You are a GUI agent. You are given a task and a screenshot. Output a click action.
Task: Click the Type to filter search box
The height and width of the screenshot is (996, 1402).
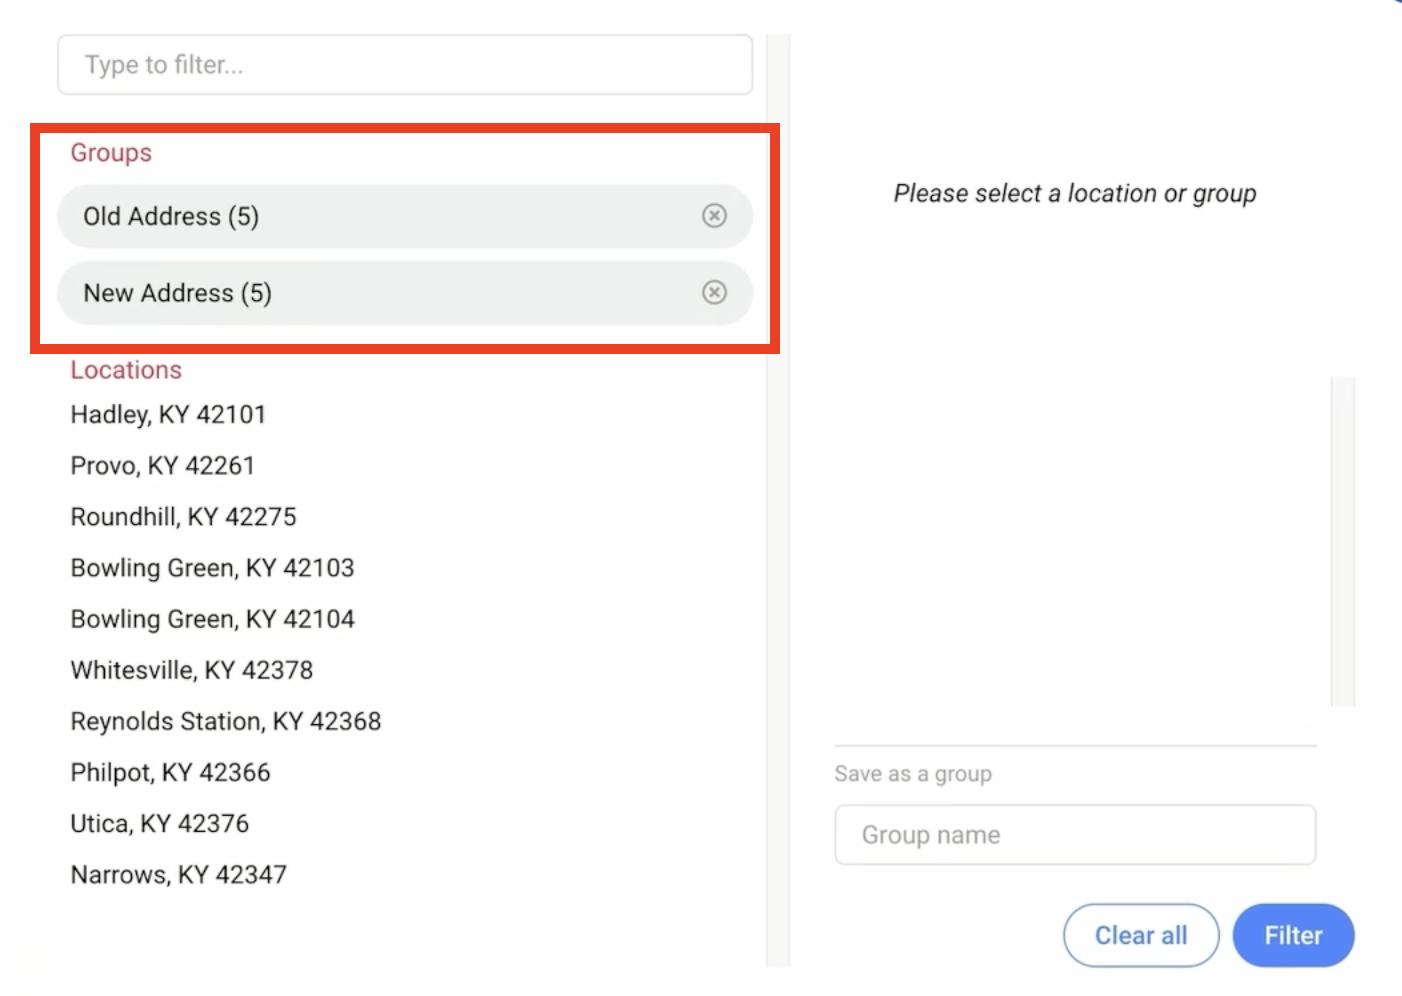coord(405,65)
